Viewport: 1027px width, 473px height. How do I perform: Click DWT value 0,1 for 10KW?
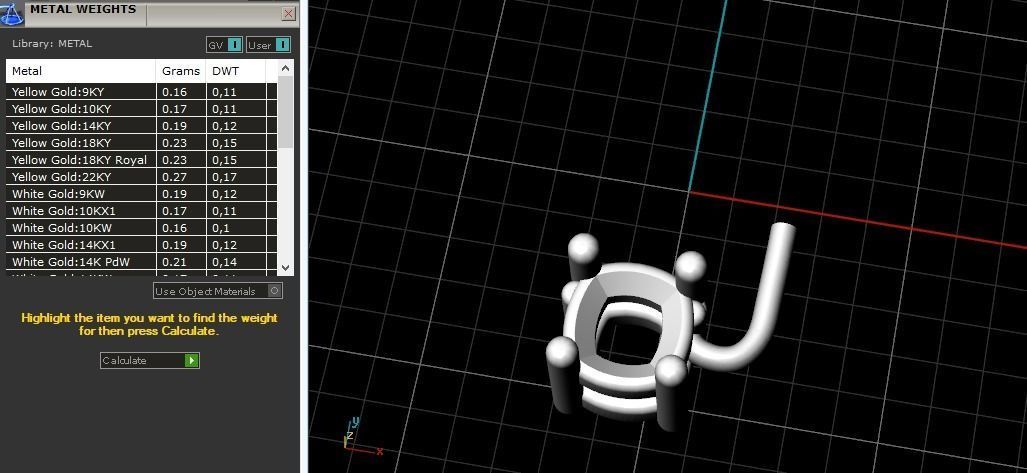(221, 228)
